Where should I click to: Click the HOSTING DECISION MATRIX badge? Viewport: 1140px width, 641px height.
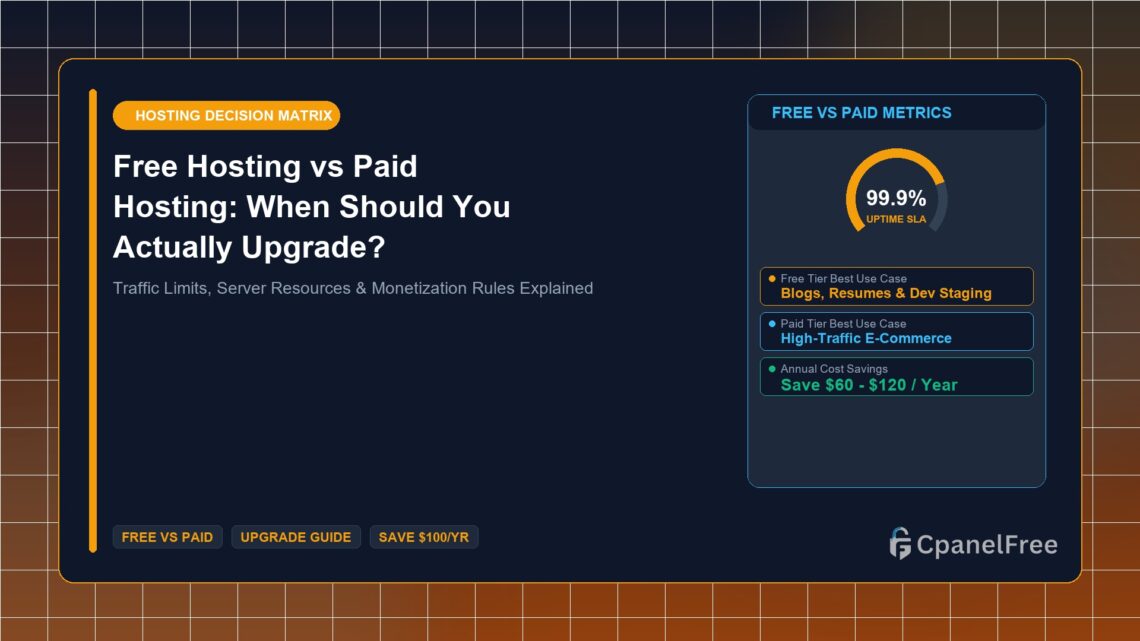(226, 116)
